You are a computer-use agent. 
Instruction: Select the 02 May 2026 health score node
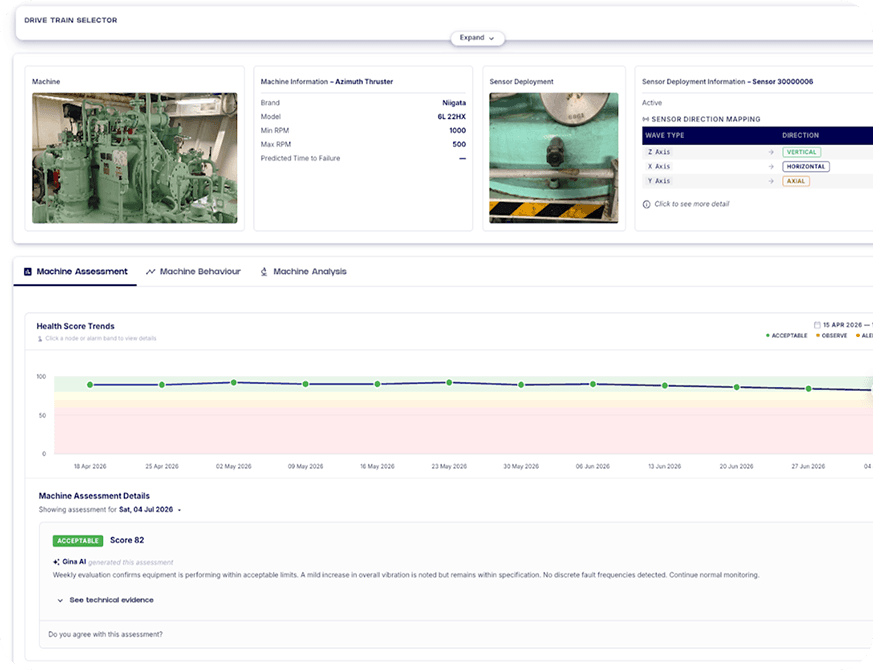(234, 383)
